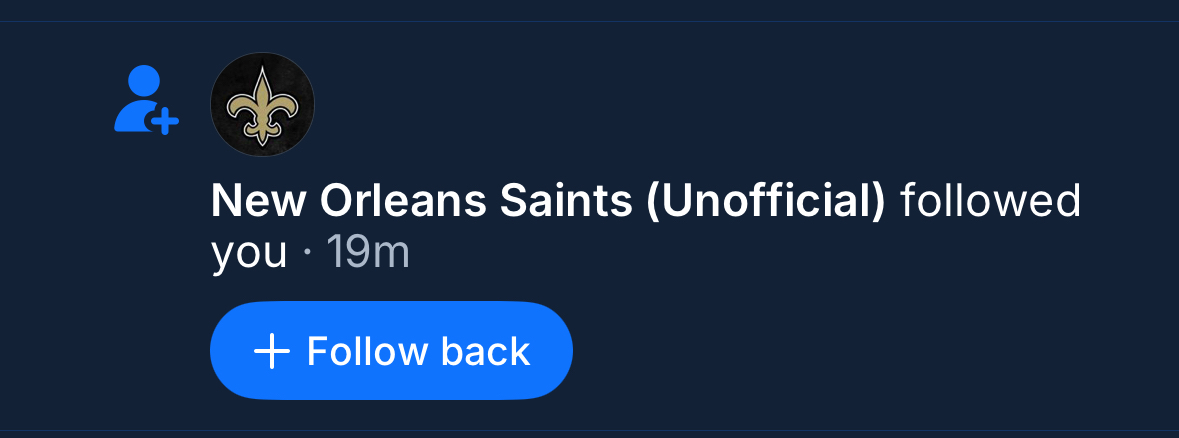Click the 19m timestamp
Image resolution: width=1179 pixels, height=438 pixels.
click(368, 254)
